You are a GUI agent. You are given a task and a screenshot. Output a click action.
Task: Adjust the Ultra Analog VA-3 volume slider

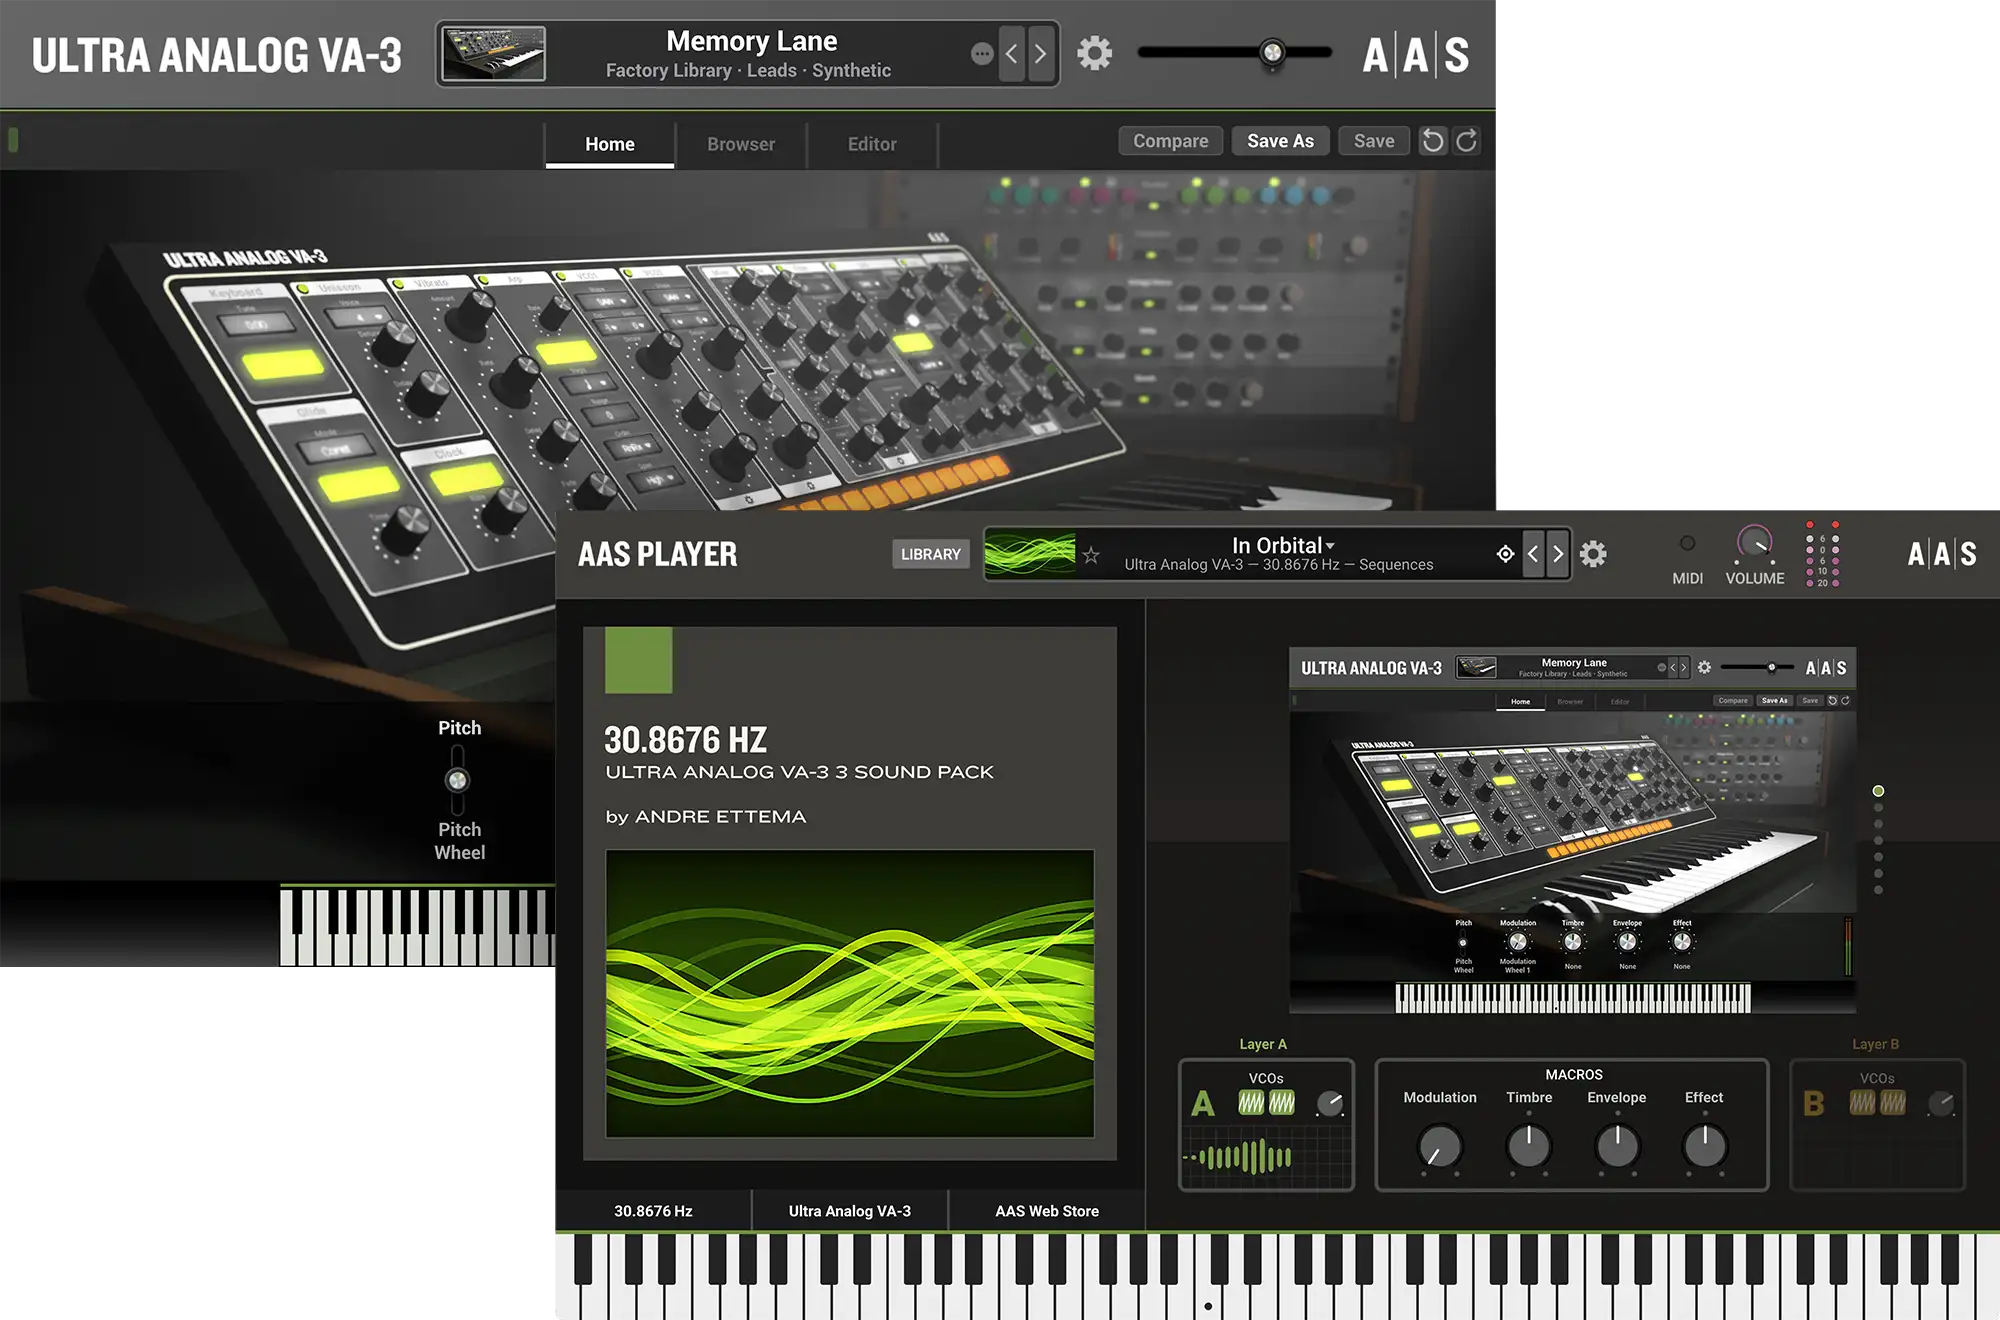(x=1235, y=52)
